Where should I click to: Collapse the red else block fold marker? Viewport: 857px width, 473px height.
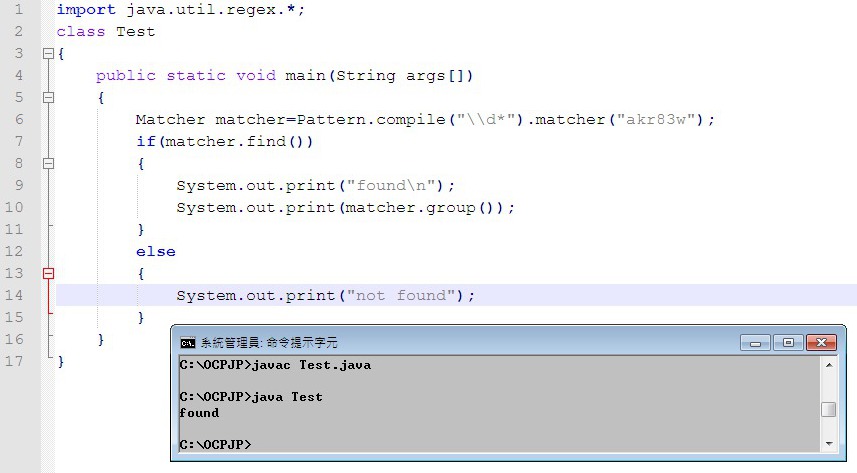48,273
